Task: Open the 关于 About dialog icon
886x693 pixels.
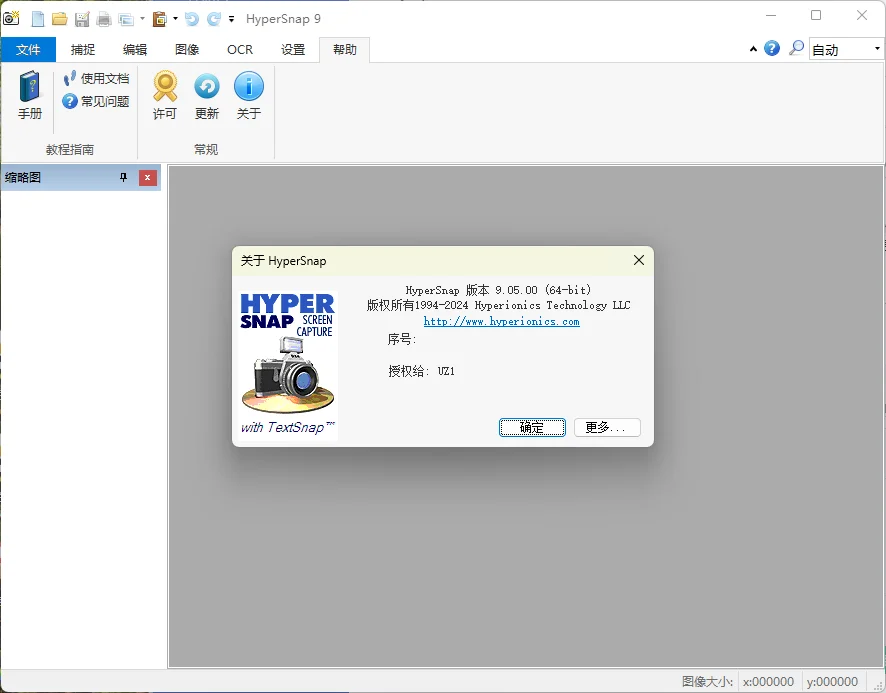Action: [x=249, y=96]
